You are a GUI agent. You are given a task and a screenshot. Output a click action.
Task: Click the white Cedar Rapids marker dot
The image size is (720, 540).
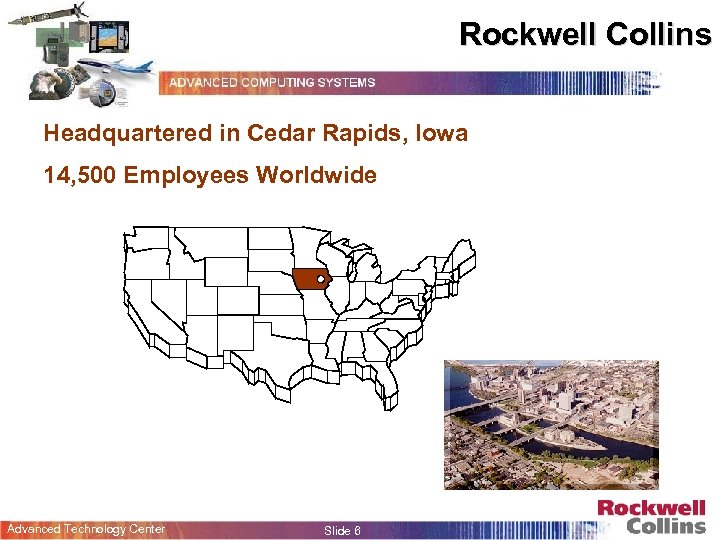(x=321, y=279)
